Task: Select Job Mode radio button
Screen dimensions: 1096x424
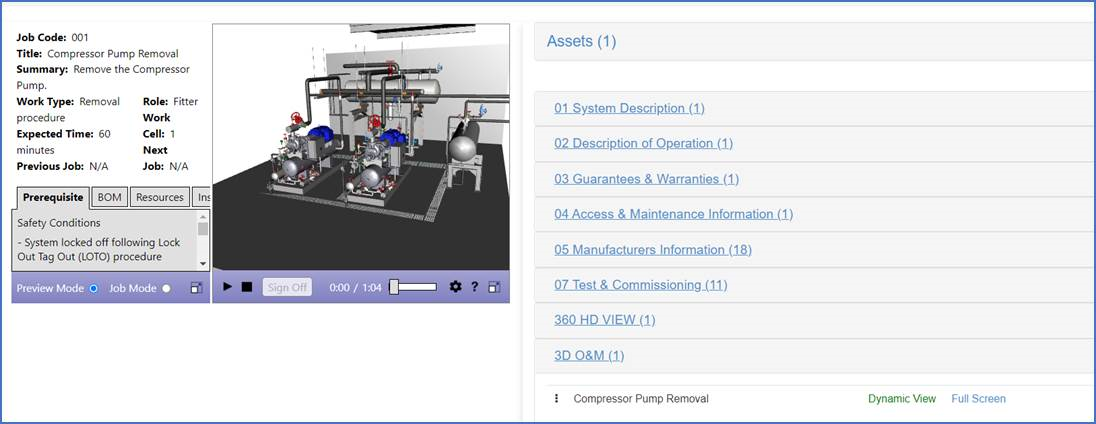Action: (166, 288)
